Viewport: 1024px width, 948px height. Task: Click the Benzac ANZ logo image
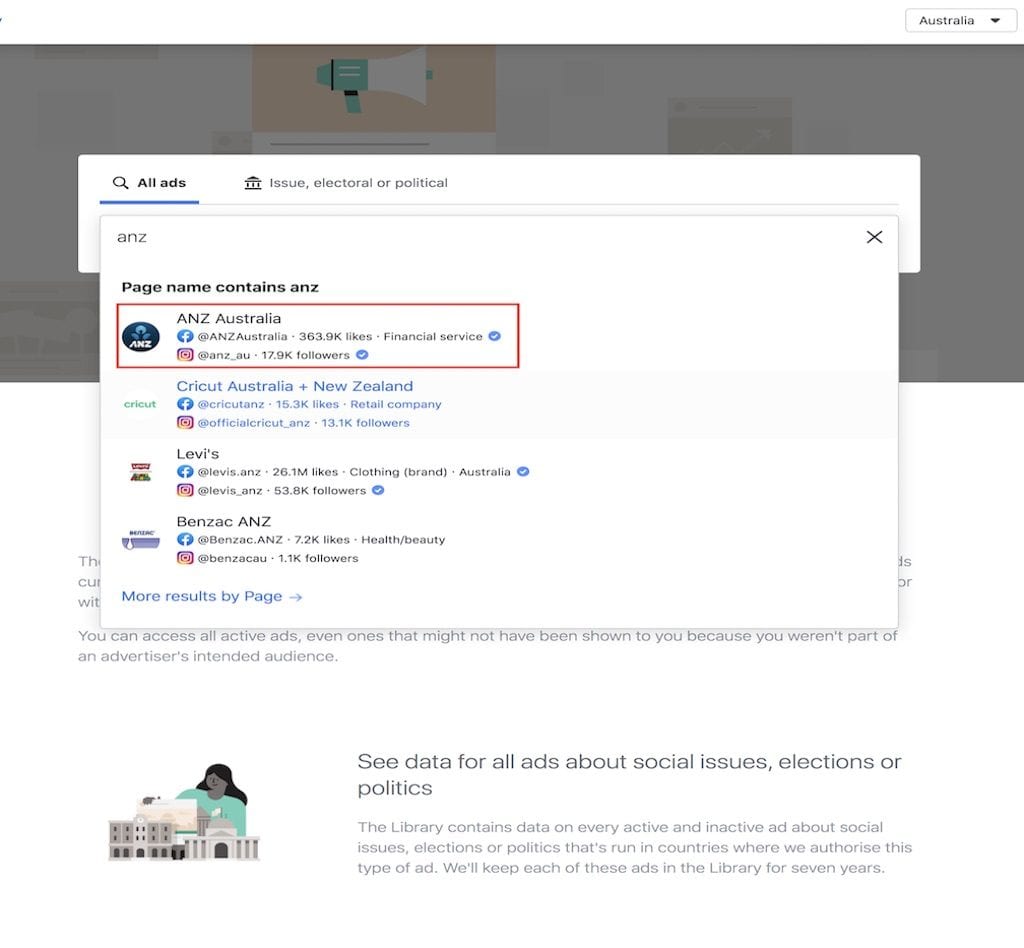tap(140, 539)
